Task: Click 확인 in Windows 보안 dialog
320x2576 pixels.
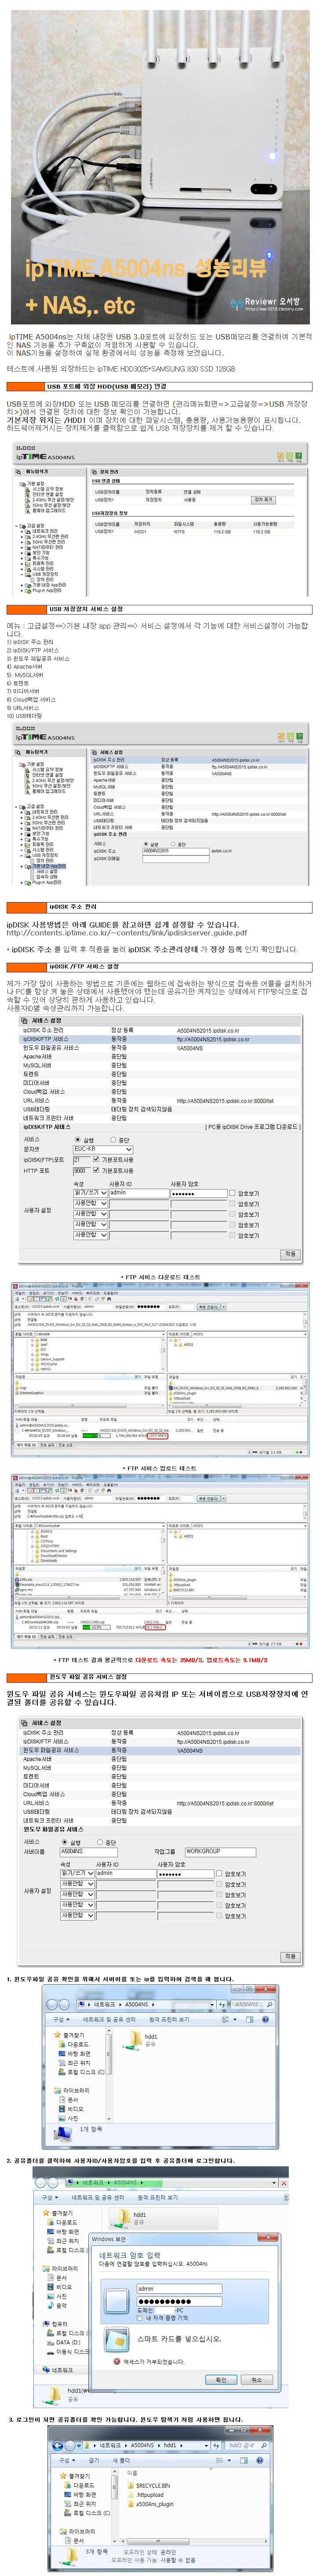Action: point(221,2380)
